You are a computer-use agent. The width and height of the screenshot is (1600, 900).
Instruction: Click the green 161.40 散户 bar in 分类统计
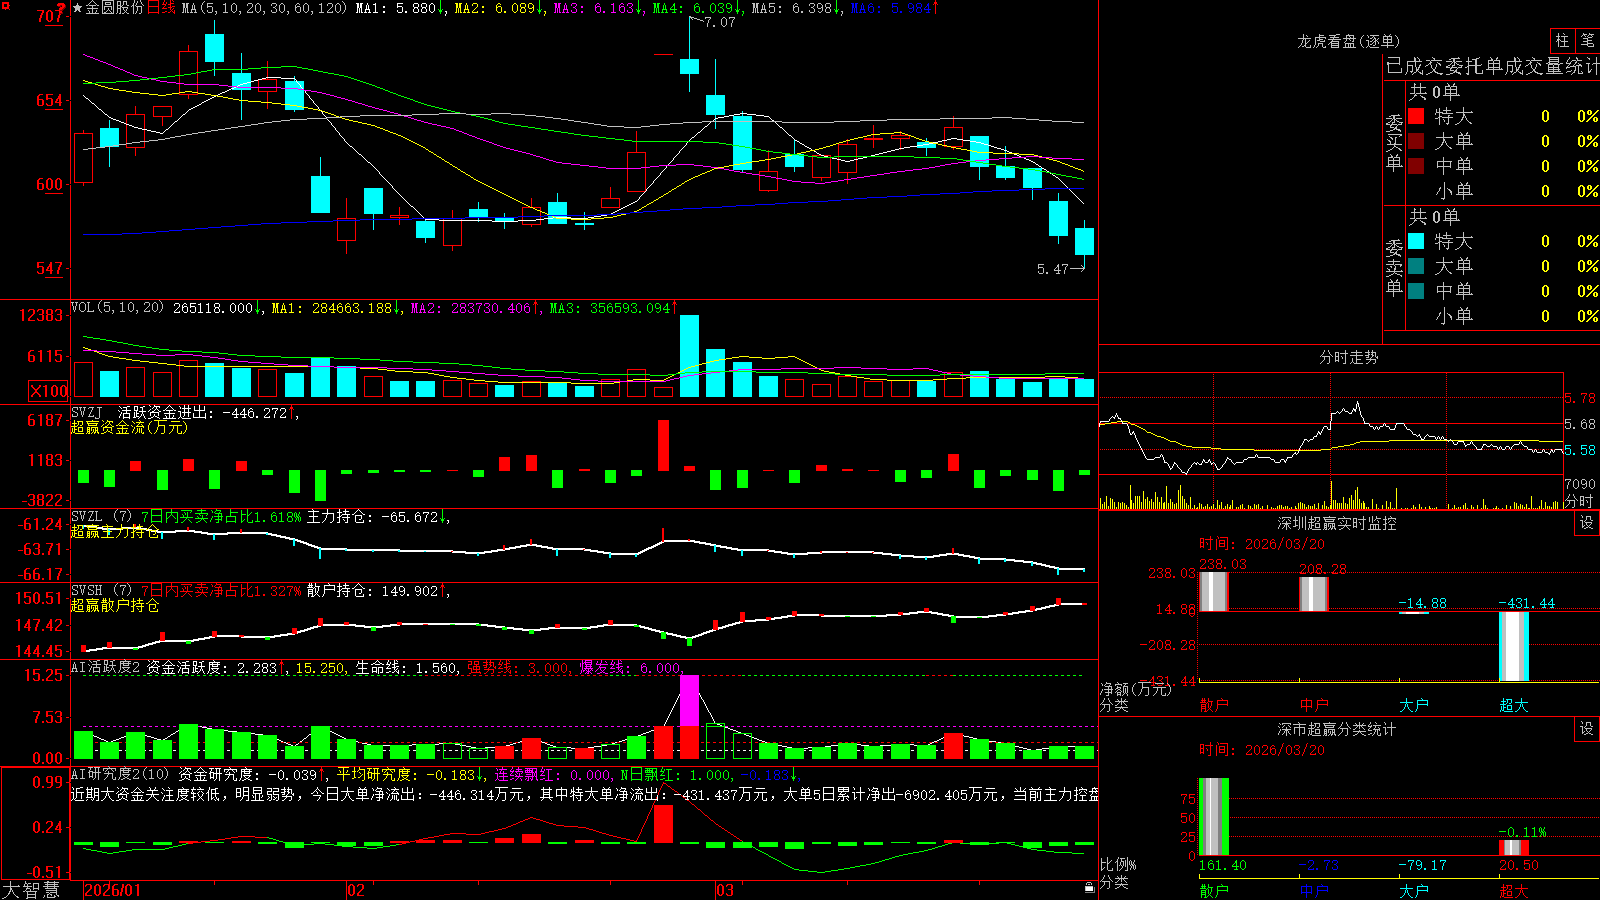click(1214, 817)
